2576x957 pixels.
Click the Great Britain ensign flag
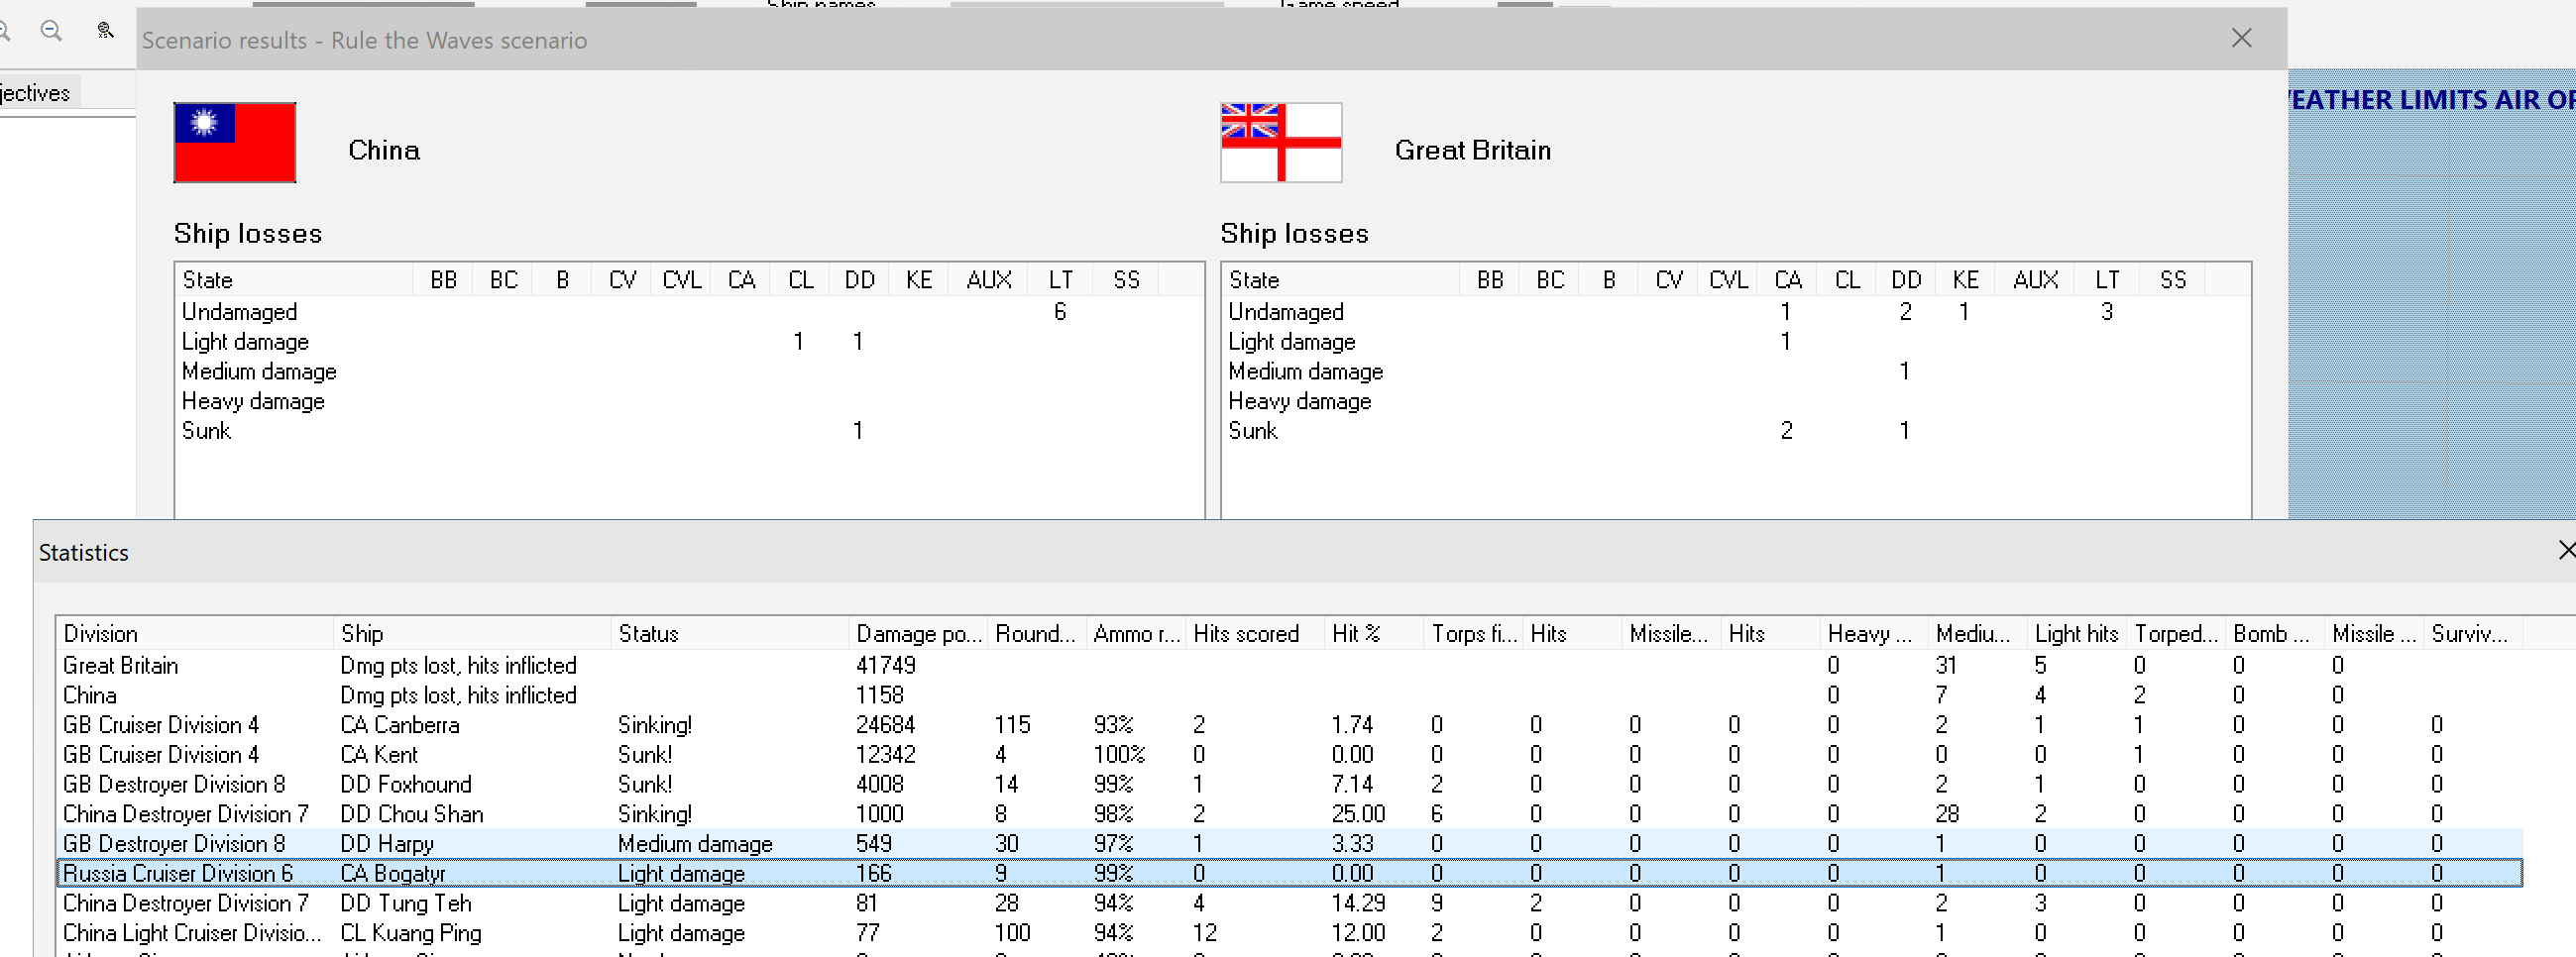(1281, 143)
